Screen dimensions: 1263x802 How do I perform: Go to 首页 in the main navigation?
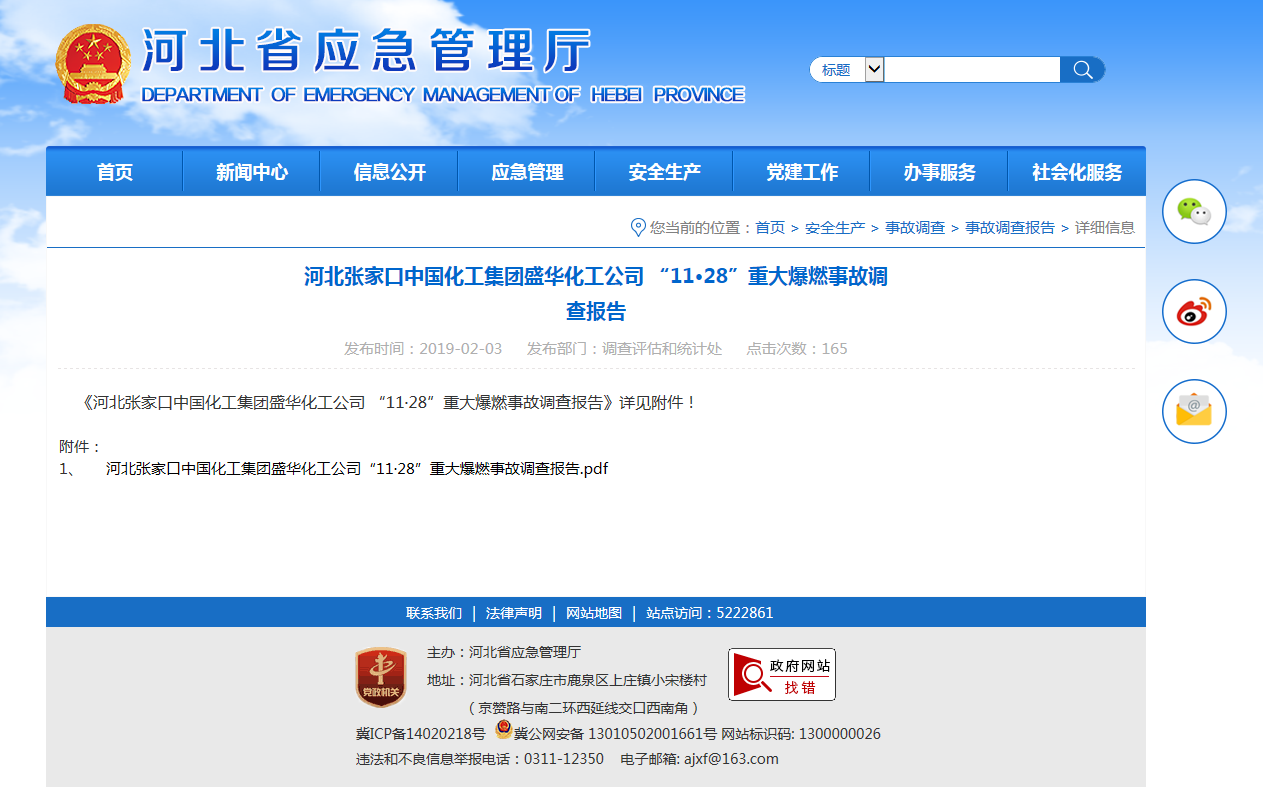115,172
